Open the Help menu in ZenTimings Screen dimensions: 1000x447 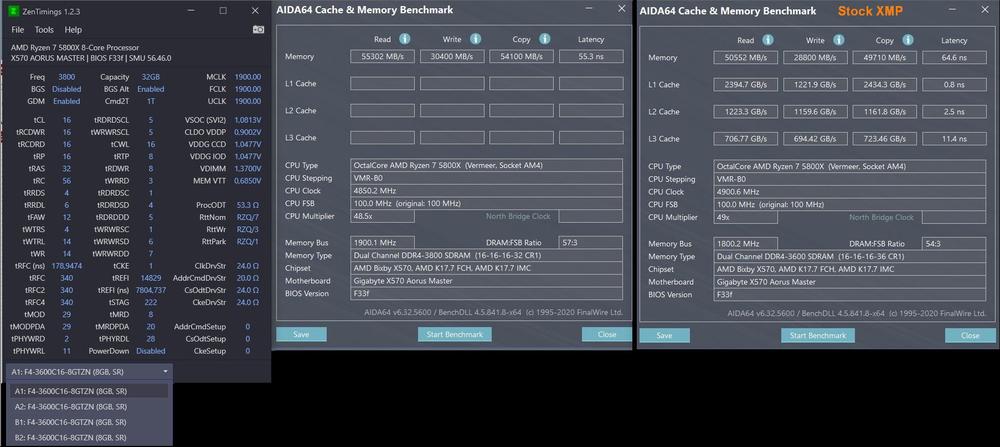coord(73,30)
